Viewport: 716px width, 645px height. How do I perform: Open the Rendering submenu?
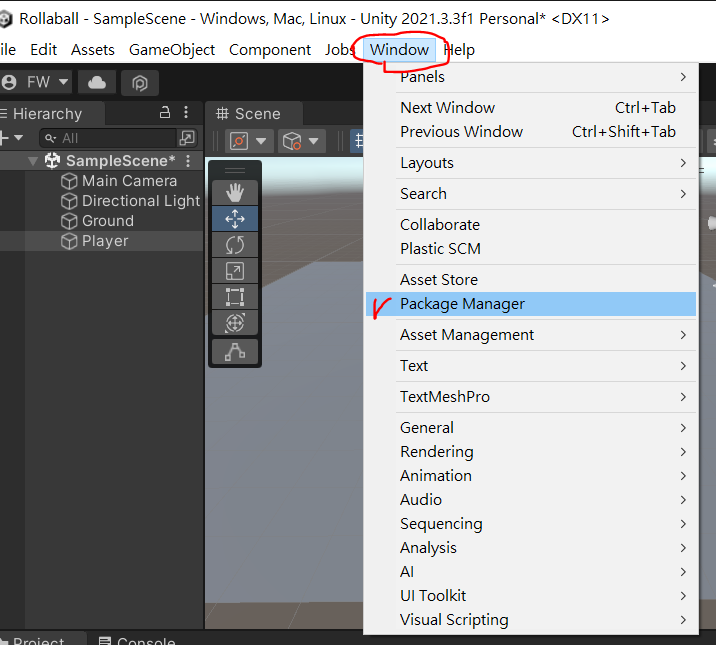(531, 452)
